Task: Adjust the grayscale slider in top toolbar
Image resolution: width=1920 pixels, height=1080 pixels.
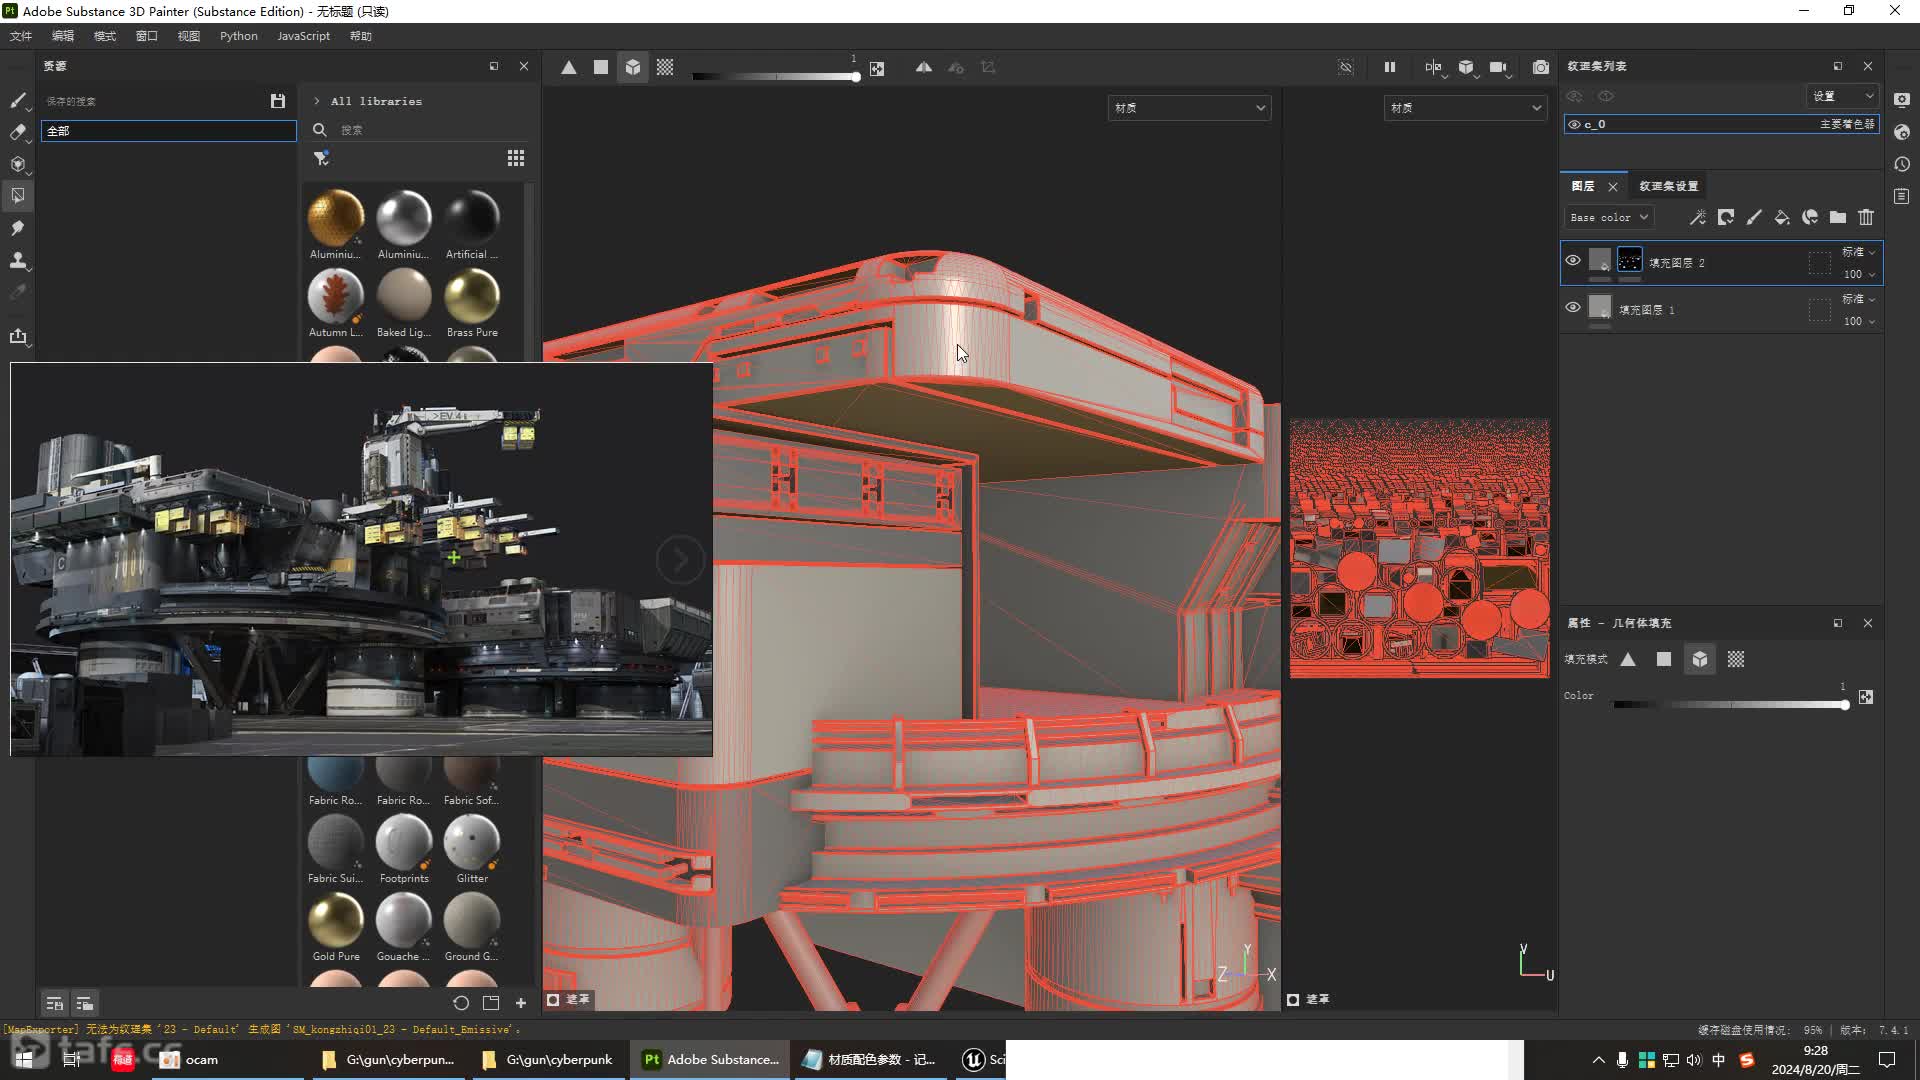Action: 776,76
